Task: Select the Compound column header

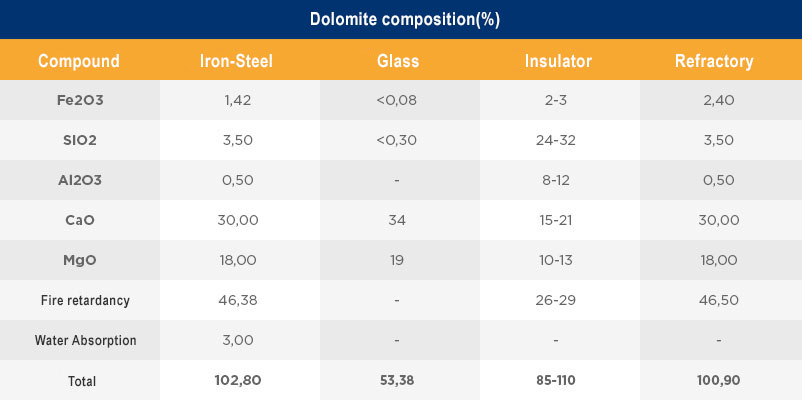Action: [79, 61]
